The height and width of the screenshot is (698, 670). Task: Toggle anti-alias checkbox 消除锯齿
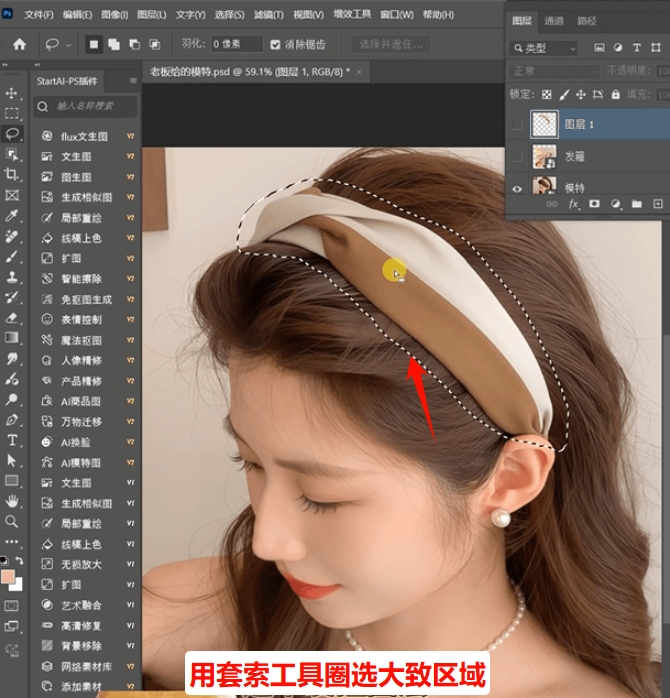[x=275, y=45]
